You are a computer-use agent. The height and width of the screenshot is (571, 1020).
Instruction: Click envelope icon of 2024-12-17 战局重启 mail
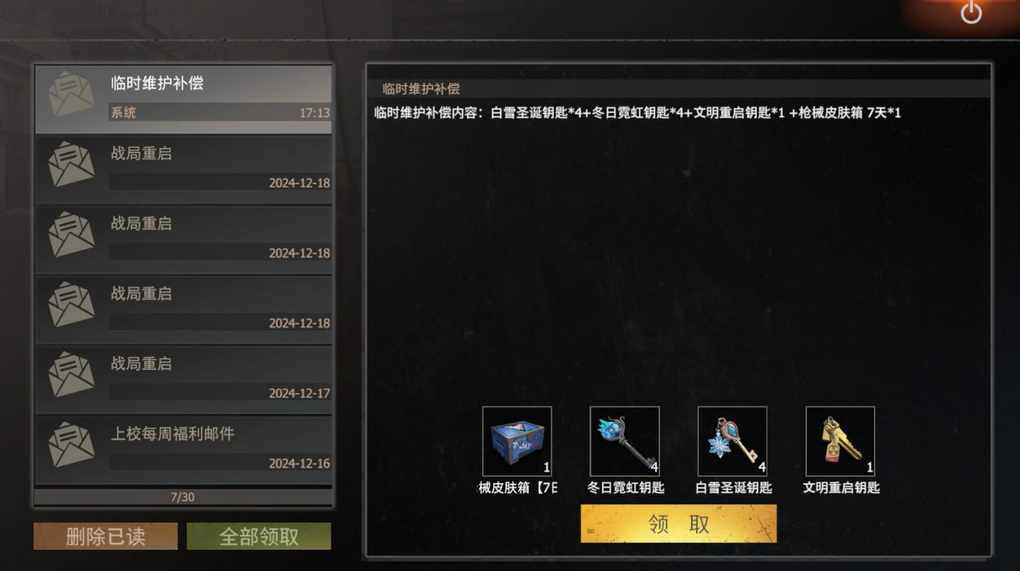(71, 375)
